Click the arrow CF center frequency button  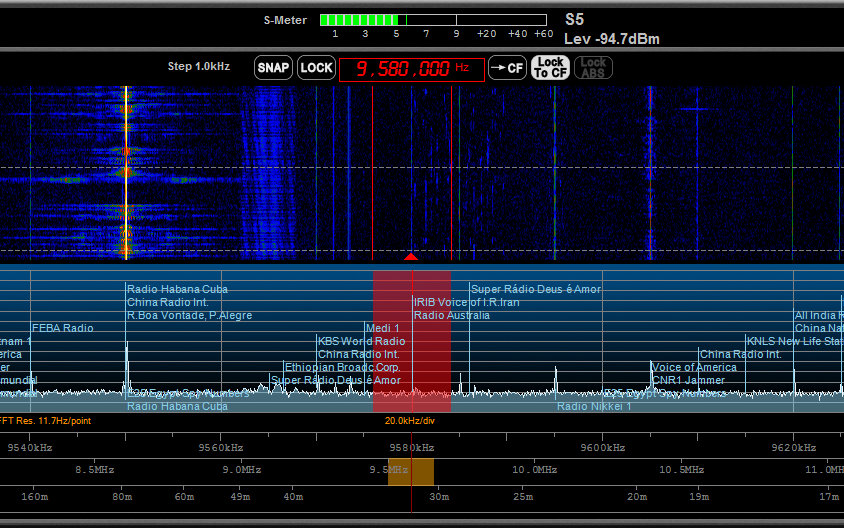click(x=507, y=68)
